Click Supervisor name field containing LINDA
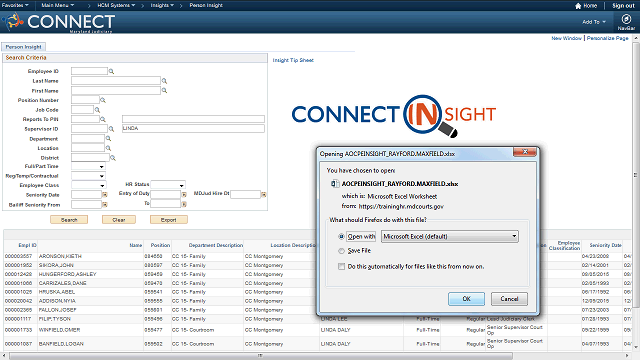The height and width of the screenshot is (360, 640). coord(193,129)
